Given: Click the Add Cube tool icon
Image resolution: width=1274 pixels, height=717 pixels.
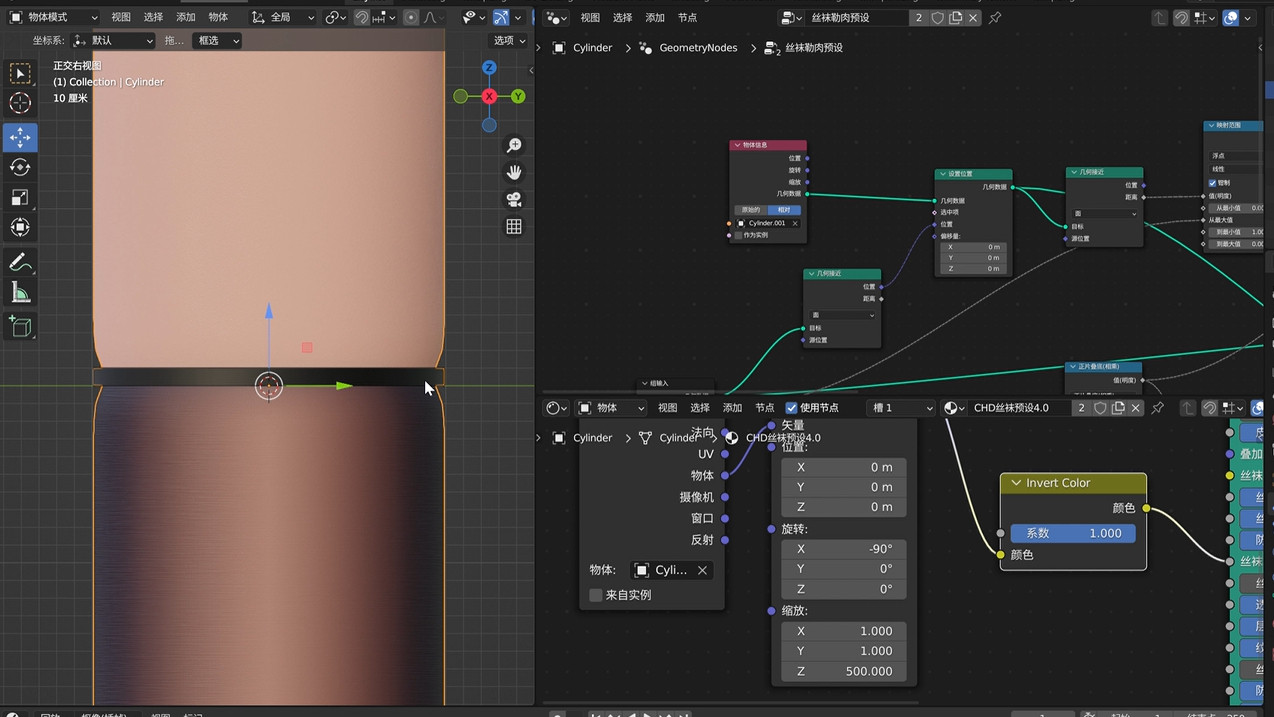Looking at the screenshot, I should [x=20, y=327].
